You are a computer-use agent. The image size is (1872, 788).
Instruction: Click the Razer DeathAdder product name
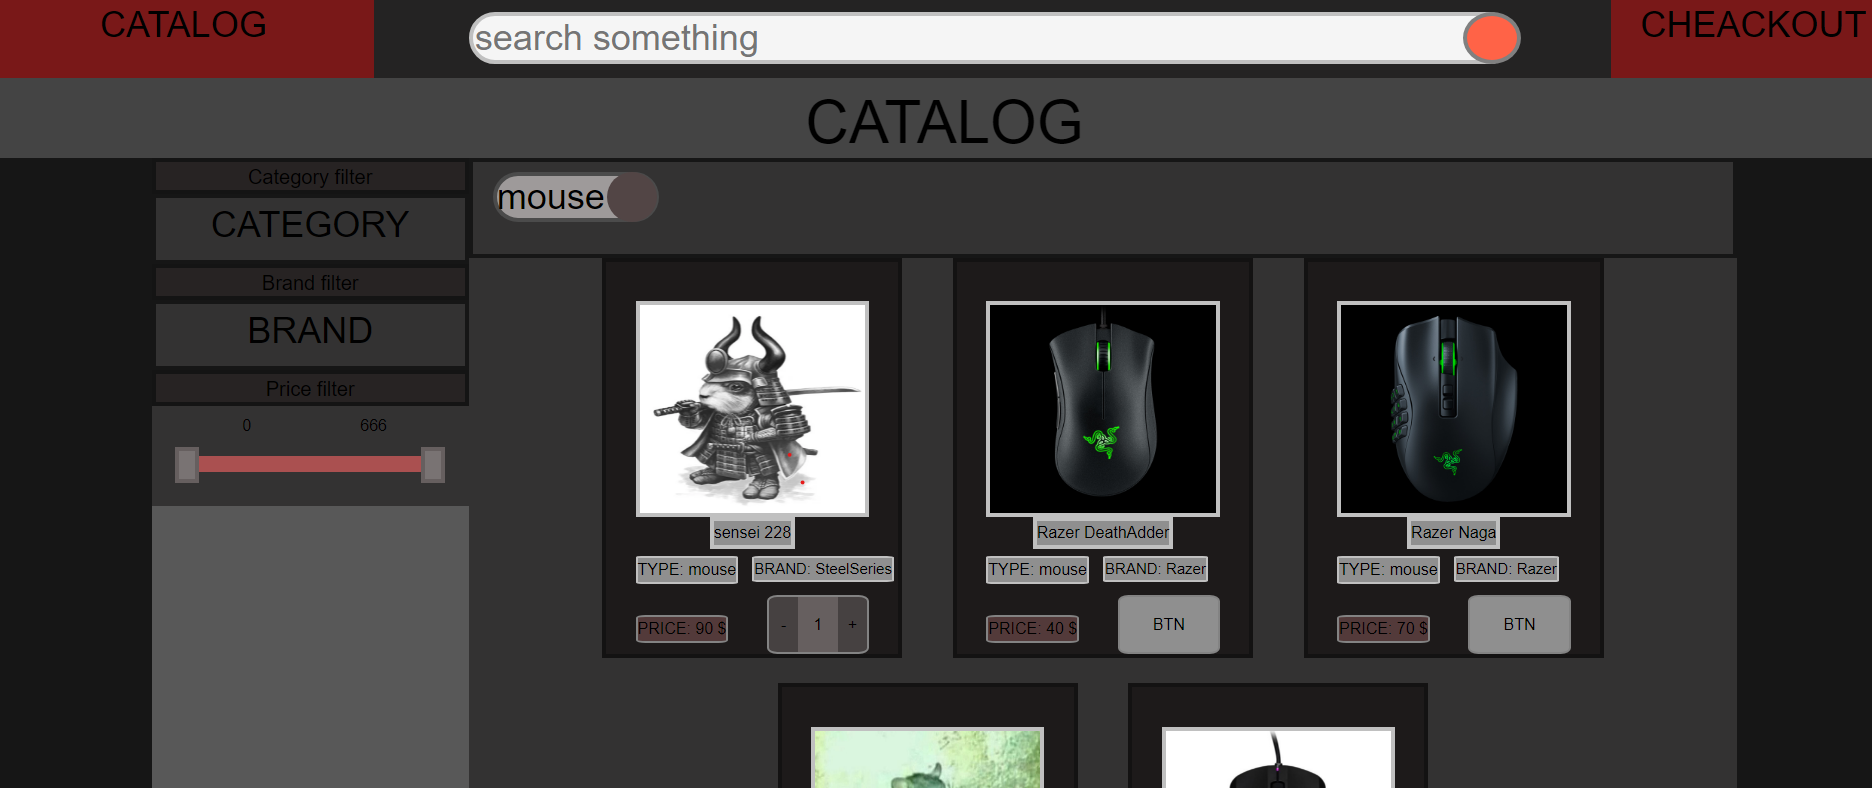[x=1103, y=533]
